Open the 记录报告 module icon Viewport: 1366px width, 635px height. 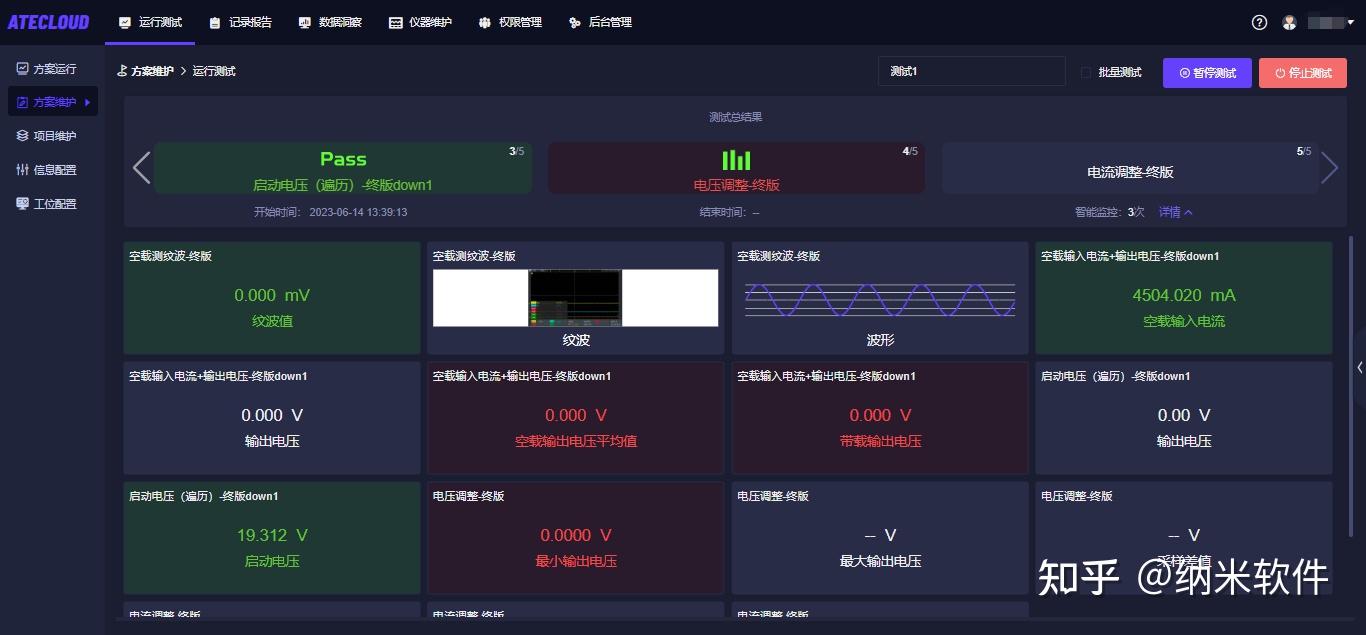[x=212, y=22]
